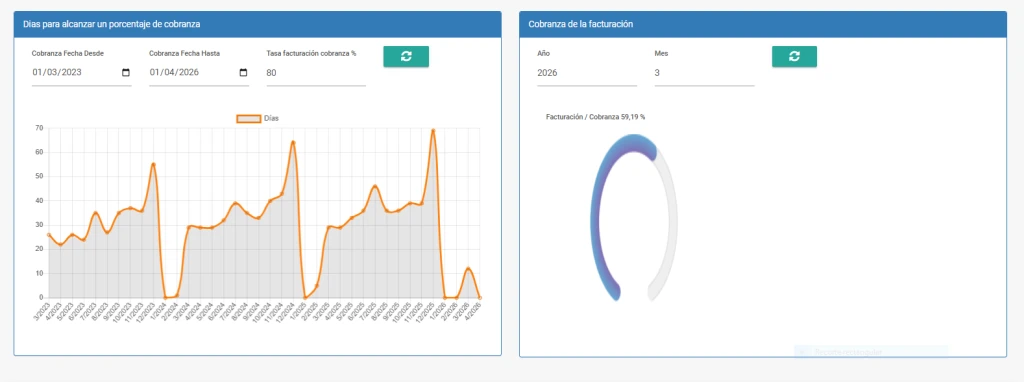The height and width of the screenshot is (382, 1024).
Task: Click the 3/2026 data point on chart
Action: 468,269
